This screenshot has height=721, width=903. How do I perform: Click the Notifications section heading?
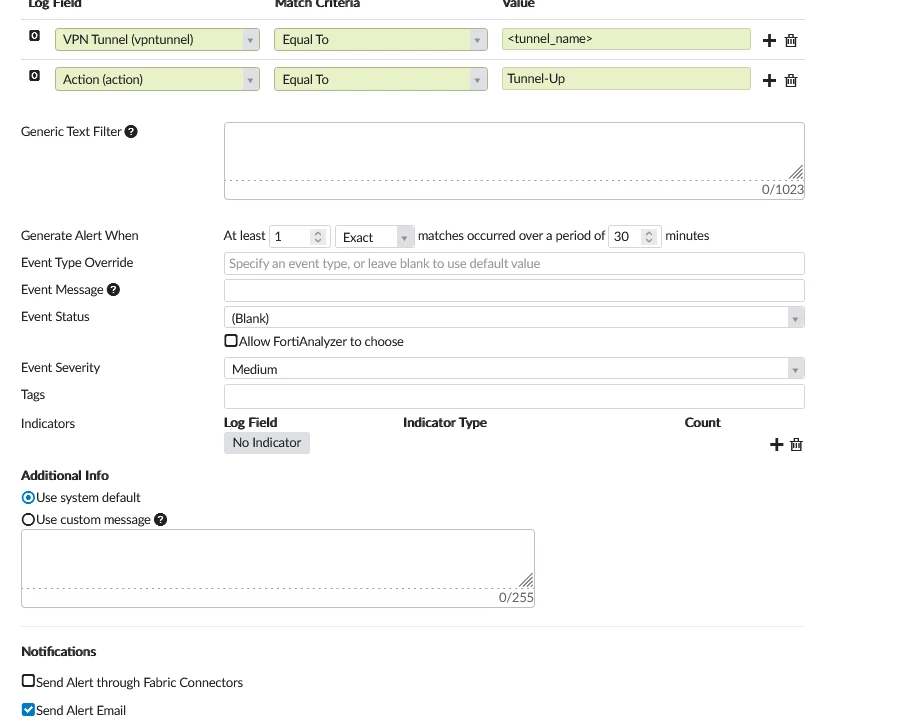point(59,651)
